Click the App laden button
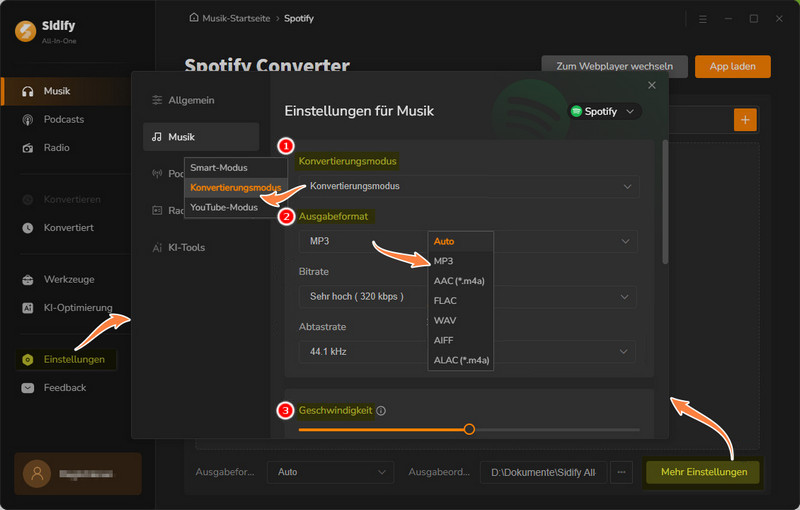The image size is (800, 510). click(x=732, y=66)
